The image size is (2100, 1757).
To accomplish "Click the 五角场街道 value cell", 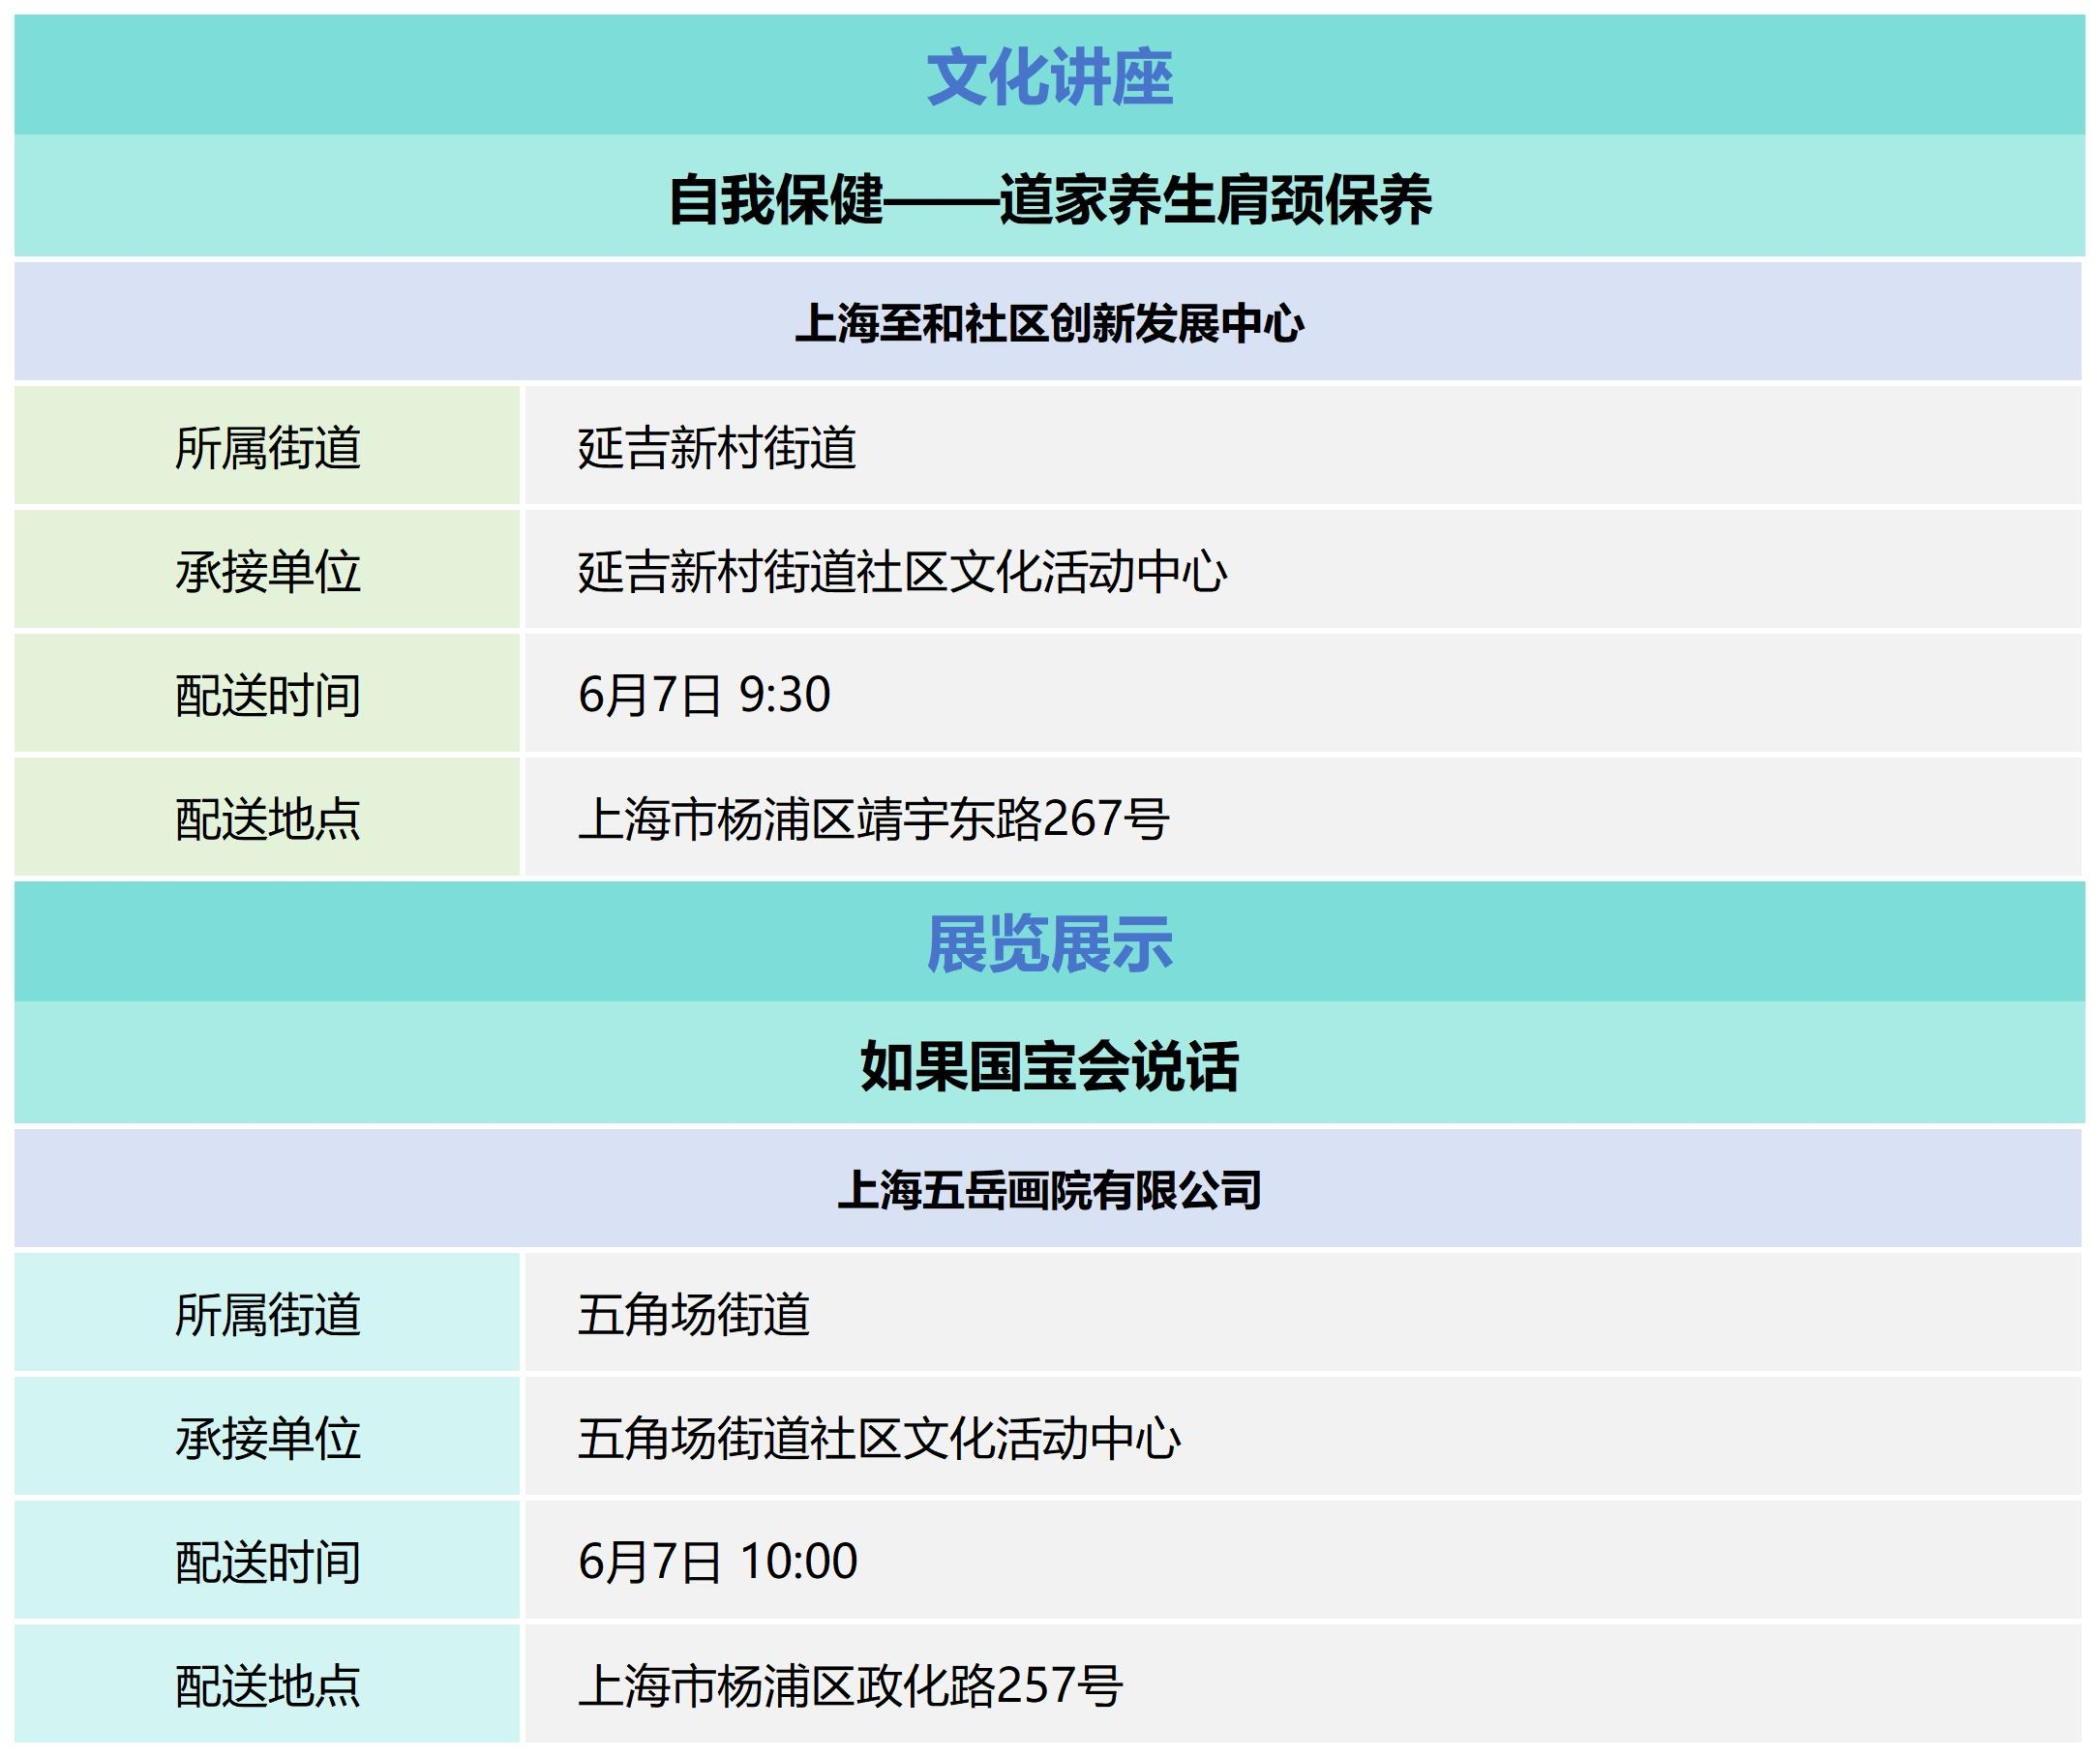I will 693,1314.
